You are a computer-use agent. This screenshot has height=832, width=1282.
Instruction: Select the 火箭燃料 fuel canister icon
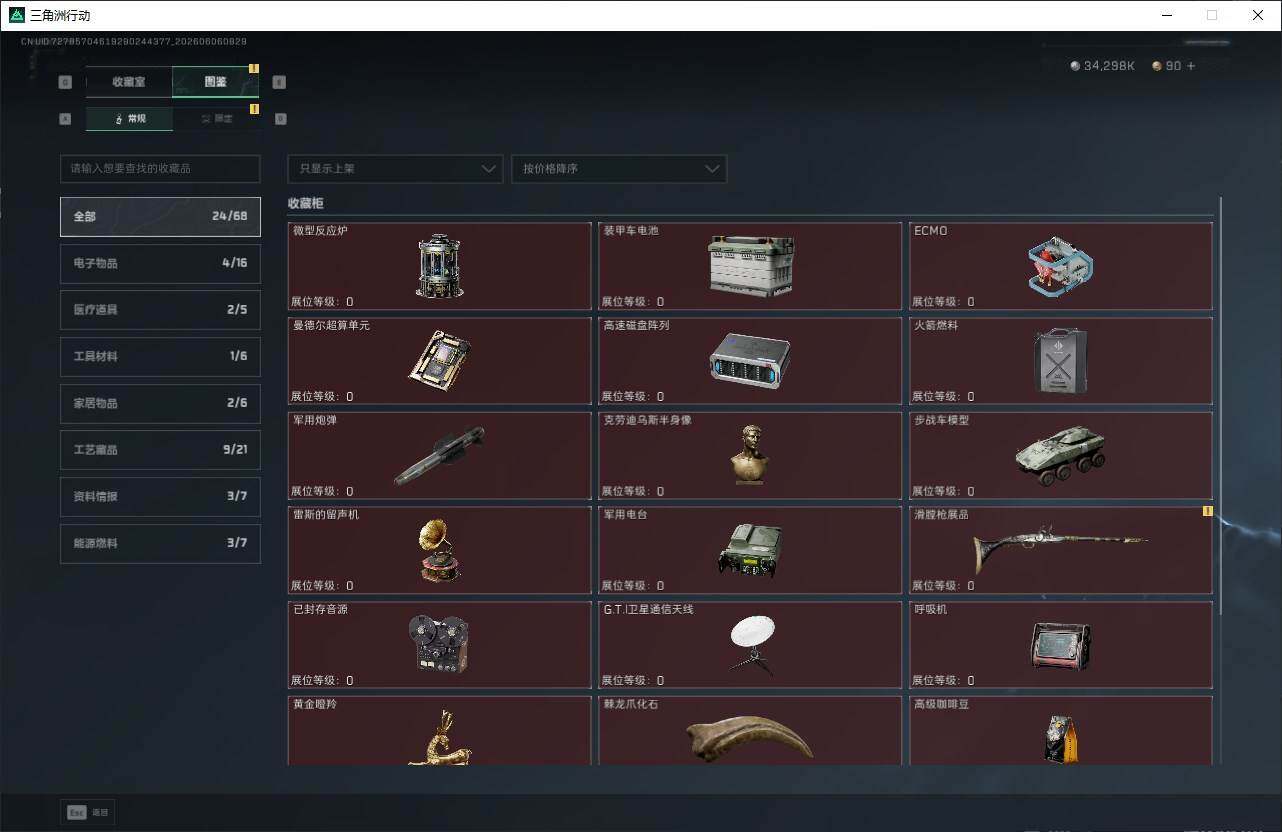pyautogui.click(x=1060, y=360)
